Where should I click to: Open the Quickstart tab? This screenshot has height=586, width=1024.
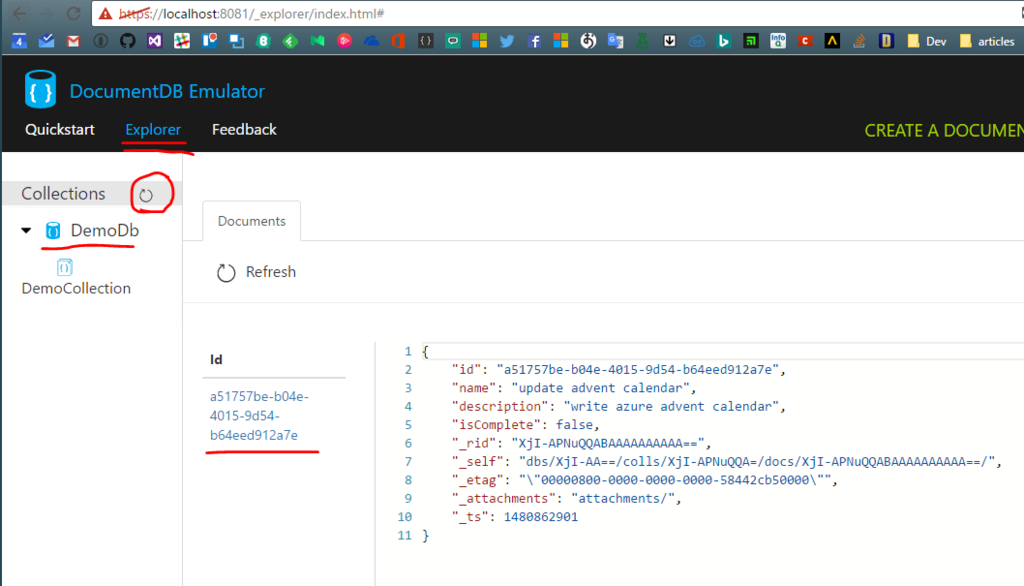pos(59,129)
